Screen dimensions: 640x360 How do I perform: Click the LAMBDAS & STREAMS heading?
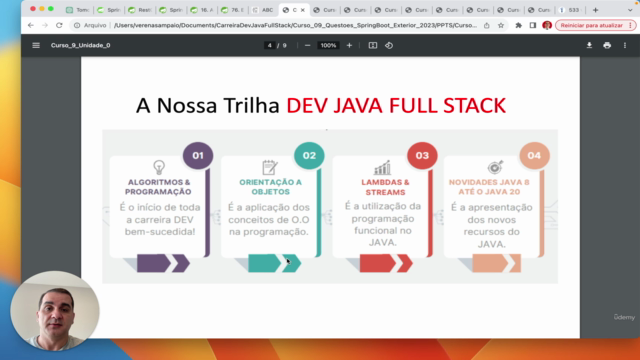point(385,187)
